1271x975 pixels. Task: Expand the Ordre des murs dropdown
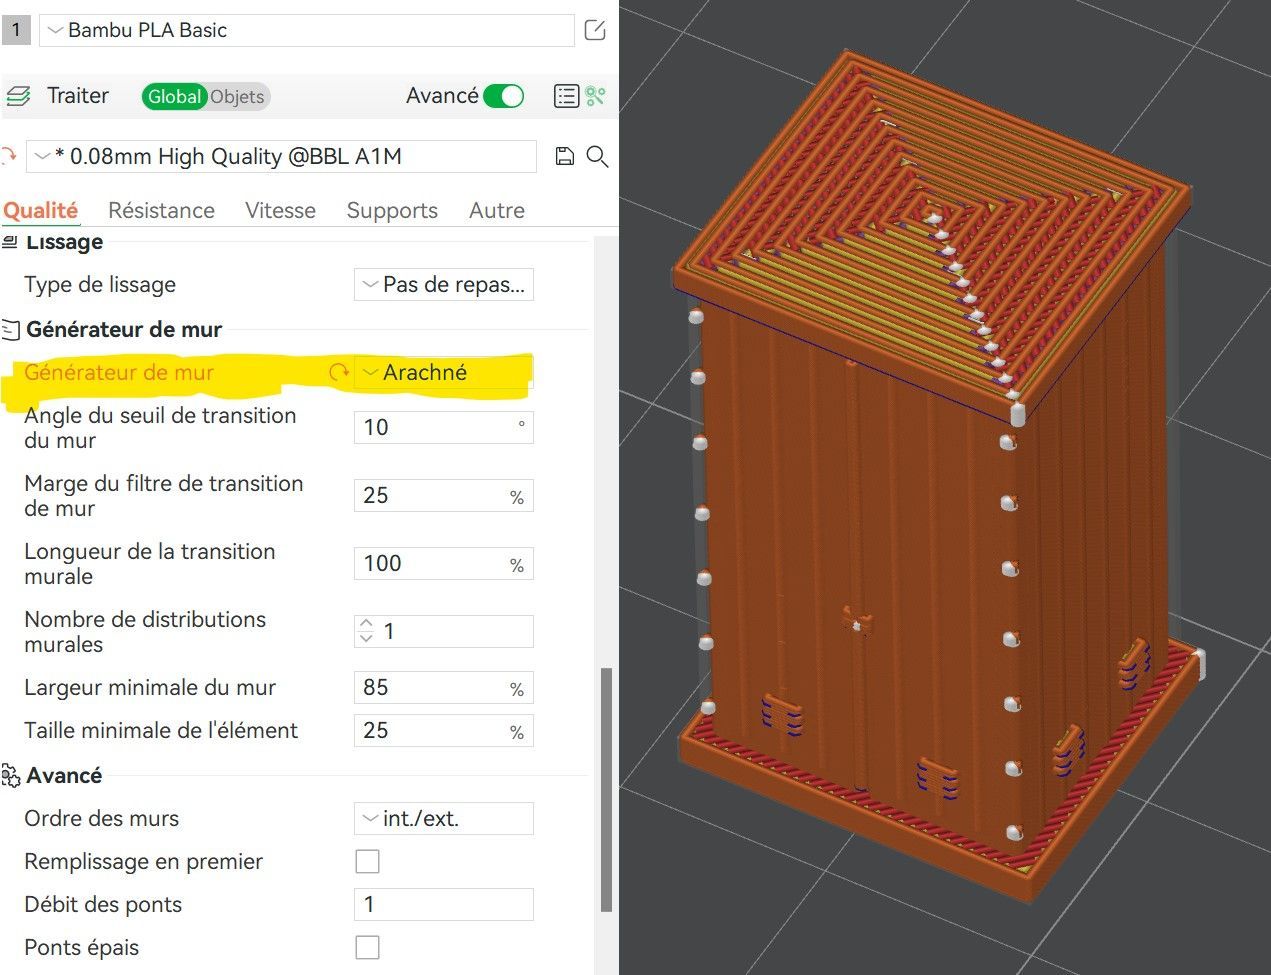[x=444, y=818]
